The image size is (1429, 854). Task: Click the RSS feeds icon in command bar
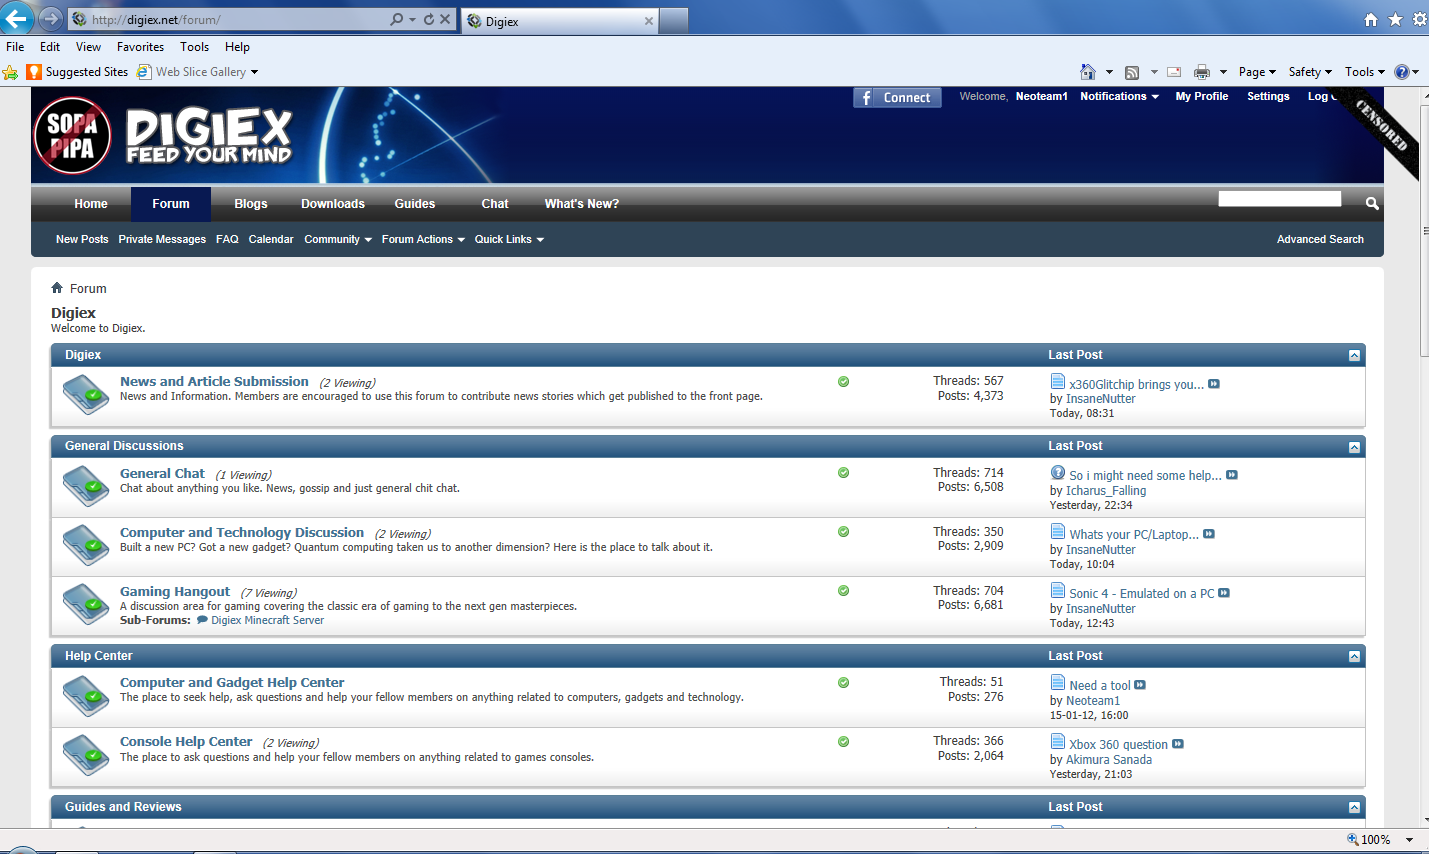pyautogui.click(x=1132, y=72)
